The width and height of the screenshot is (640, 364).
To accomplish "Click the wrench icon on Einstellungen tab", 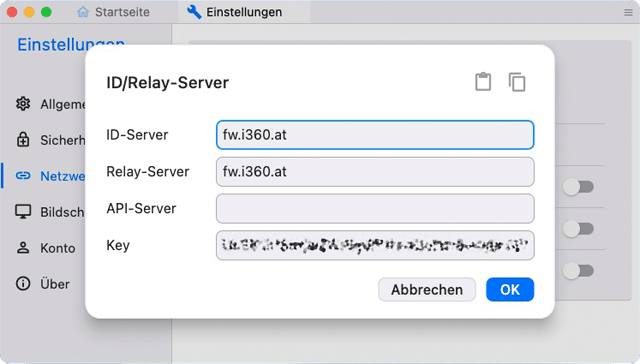I will (x=194, y=12).
